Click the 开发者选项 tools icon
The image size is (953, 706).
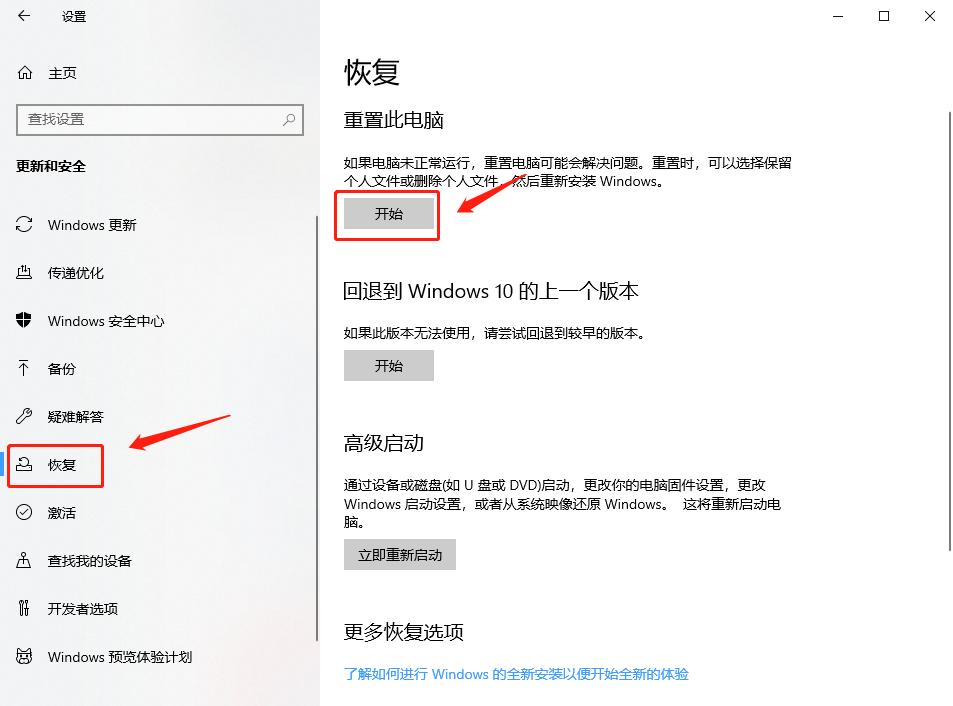click(x=24, y=608)
